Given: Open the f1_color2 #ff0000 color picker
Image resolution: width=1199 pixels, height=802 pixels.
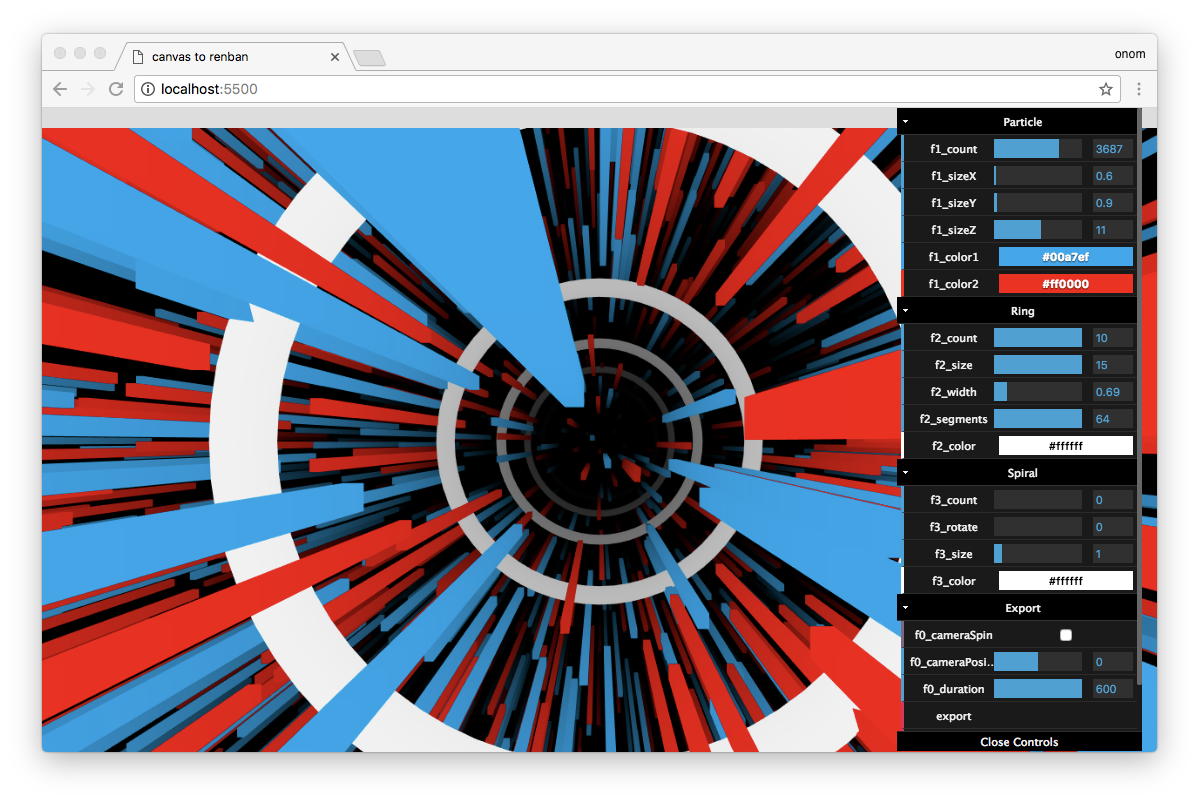Looking at the screenshot, I should coord(1066,284).
